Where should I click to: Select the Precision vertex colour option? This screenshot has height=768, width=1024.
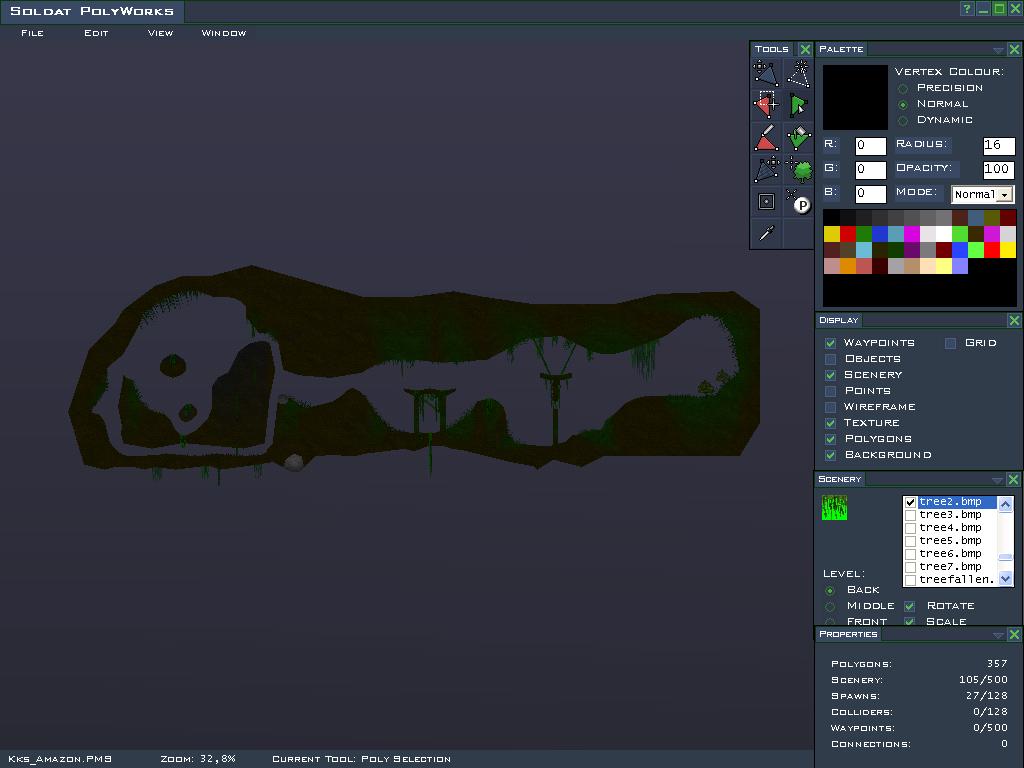click(903, 88)
